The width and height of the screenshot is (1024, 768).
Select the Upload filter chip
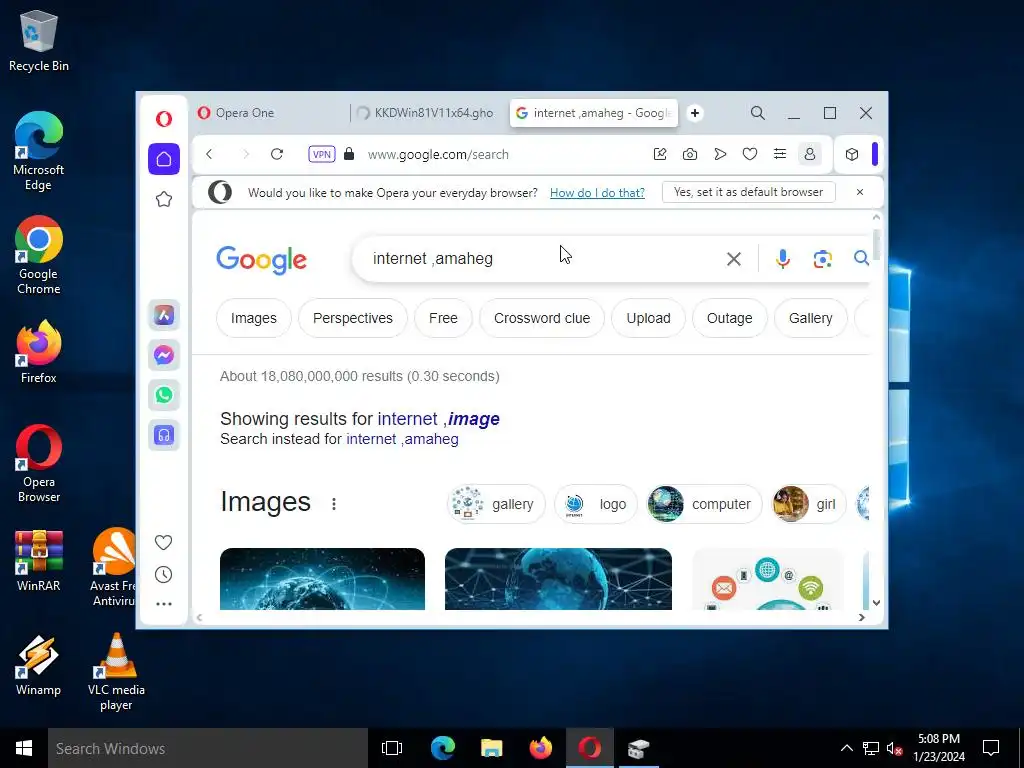[x=648, y=318]
